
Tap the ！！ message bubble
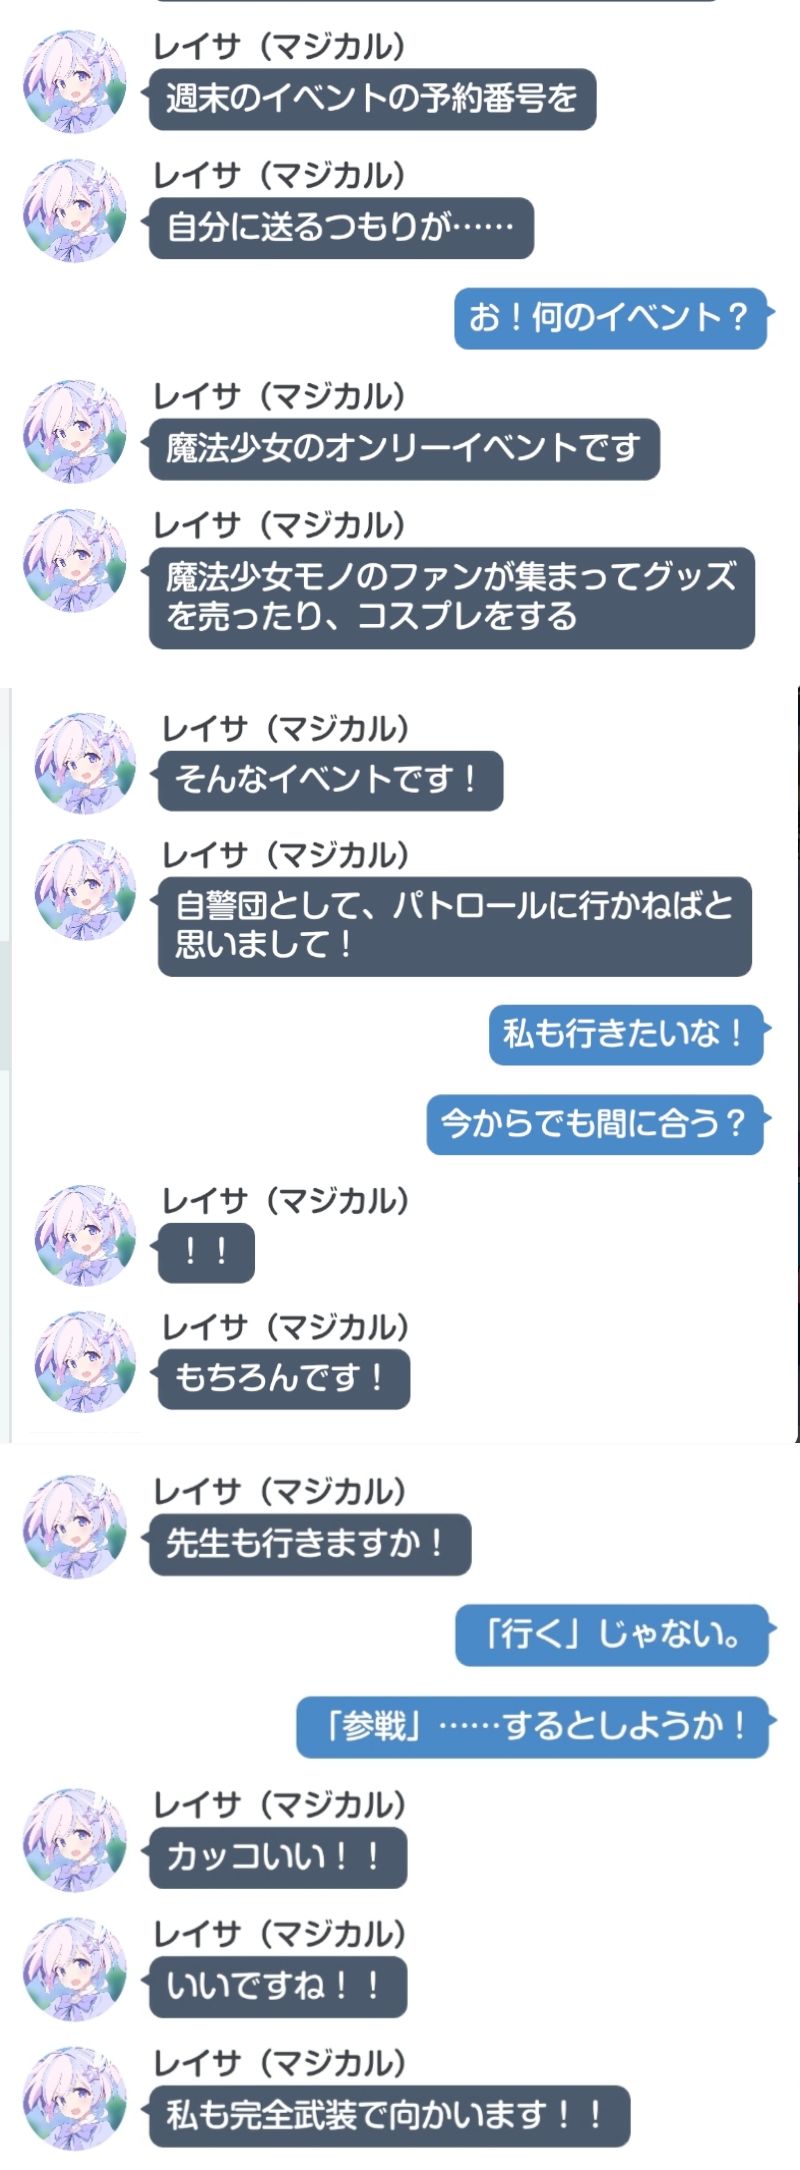point(206,1252)
